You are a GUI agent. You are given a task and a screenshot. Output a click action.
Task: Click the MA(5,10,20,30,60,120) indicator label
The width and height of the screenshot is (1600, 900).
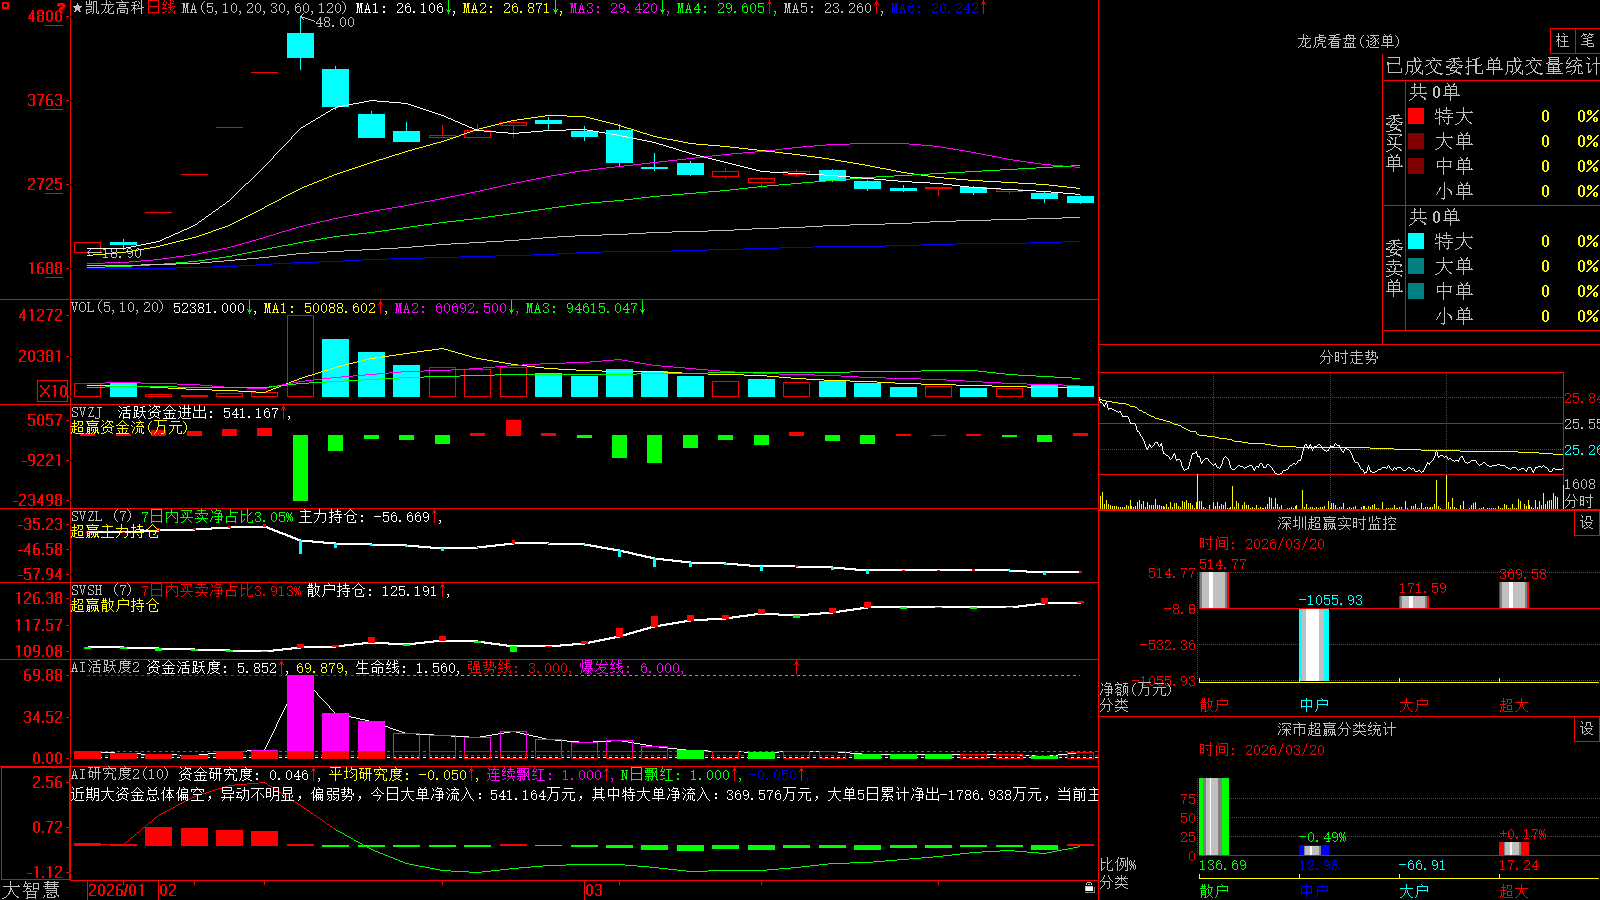pyautogui.click(x=264, y=8)
